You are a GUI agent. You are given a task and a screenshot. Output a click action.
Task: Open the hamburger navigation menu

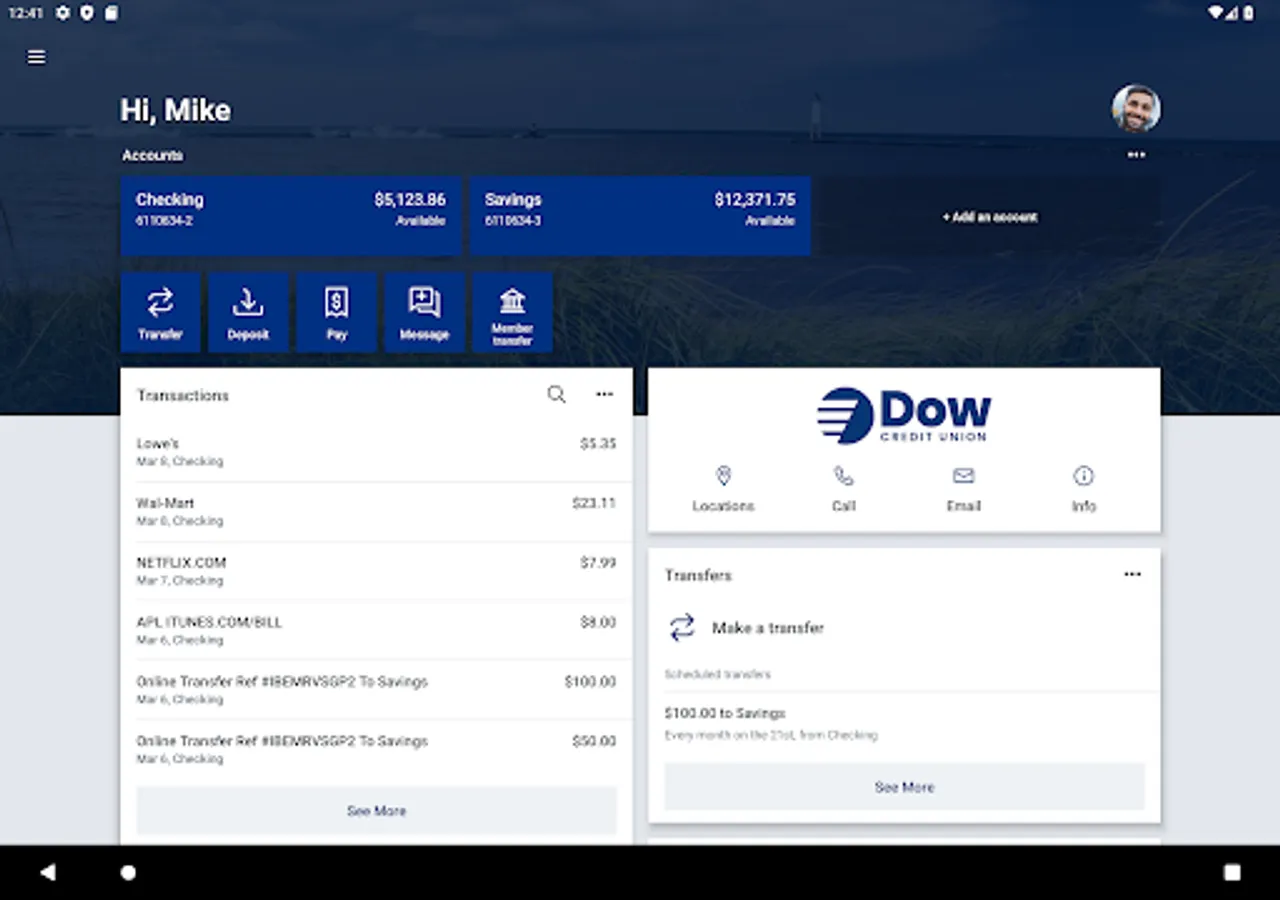37,57
